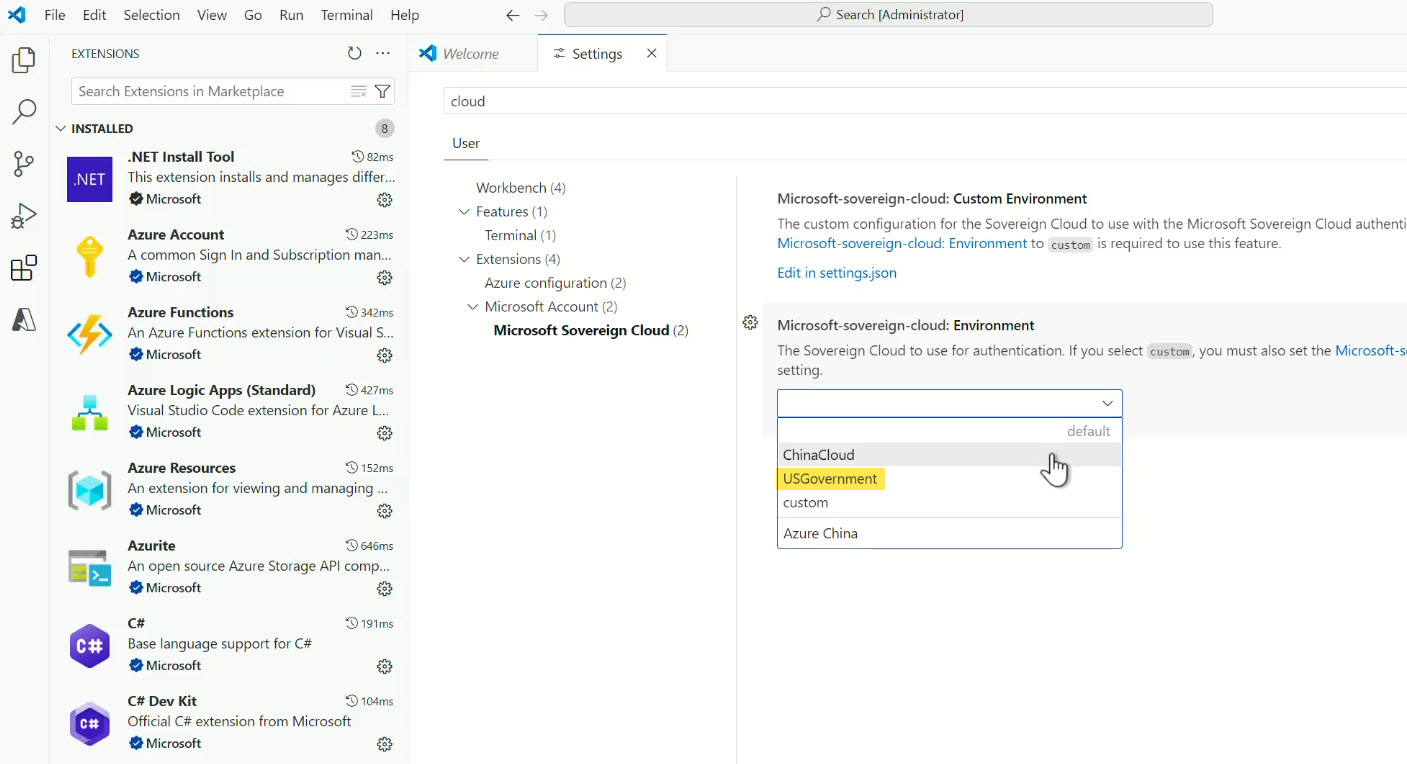Switch to the Welcome tab
The image size is (1407, 764).
(x=473, y=54)
